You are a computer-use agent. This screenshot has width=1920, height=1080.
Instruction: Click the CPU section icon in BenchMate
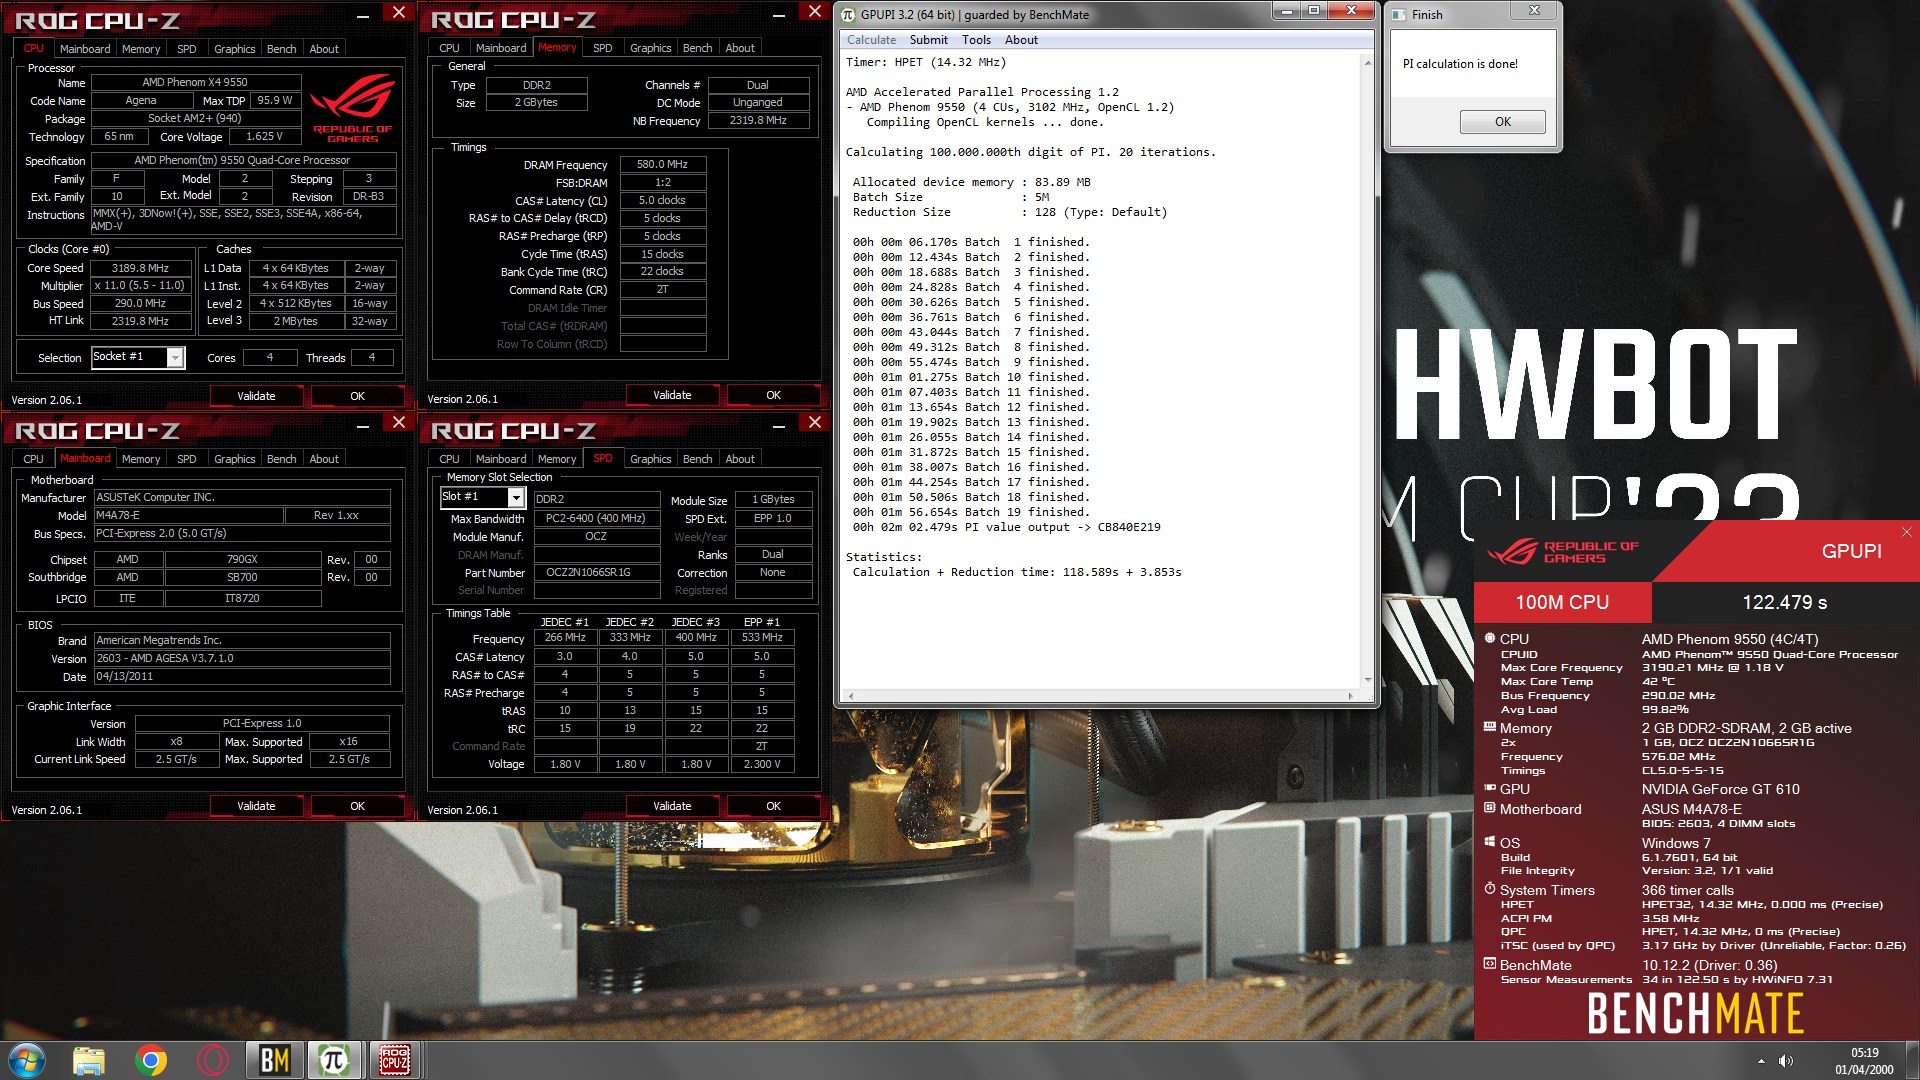1490,638
